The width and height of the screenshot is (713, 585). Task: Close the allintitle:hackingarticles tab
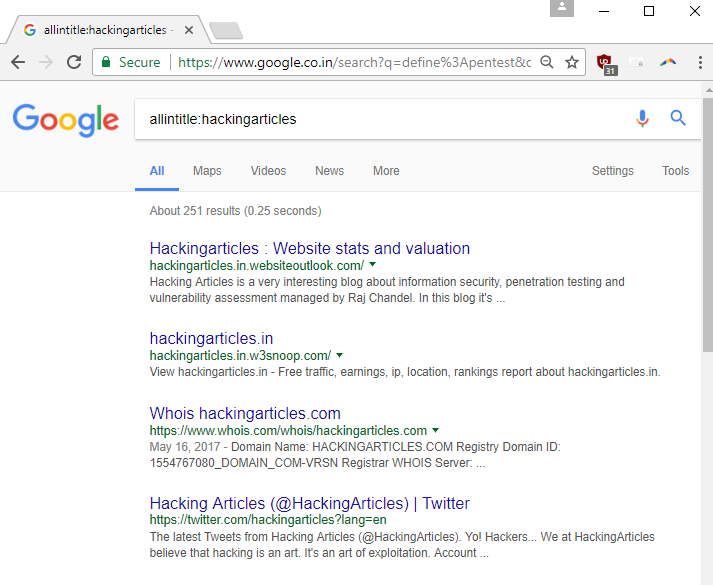pyautogui.click(x=189, y=30)
